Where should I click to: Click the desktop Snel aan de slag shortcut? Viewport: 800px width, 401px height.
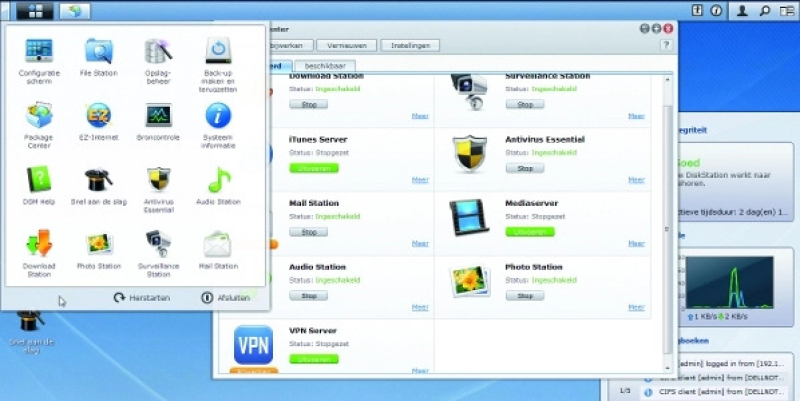click(x=31, y=330)
